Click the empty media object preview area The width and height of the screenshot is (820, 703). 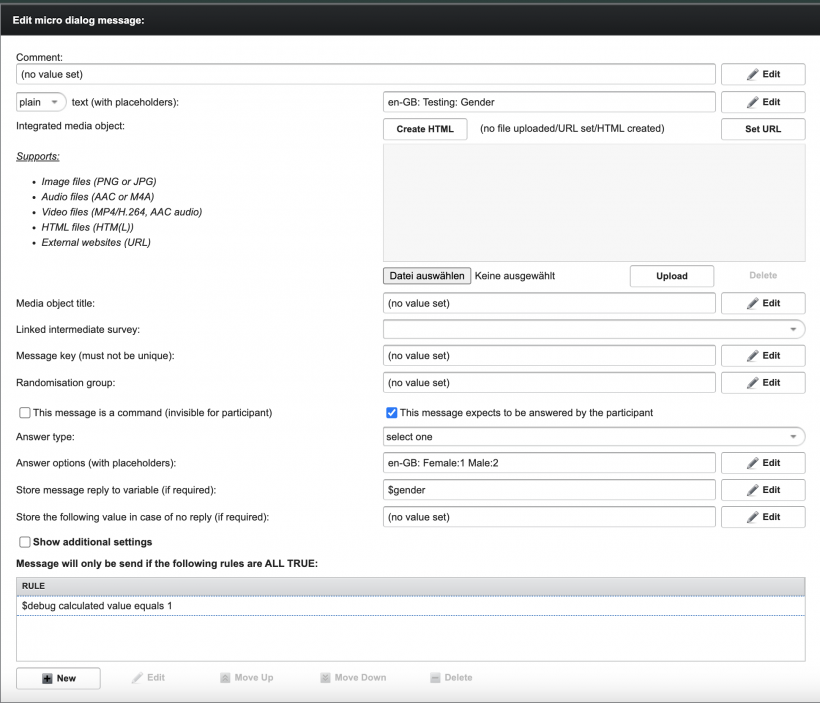(594, 203)
